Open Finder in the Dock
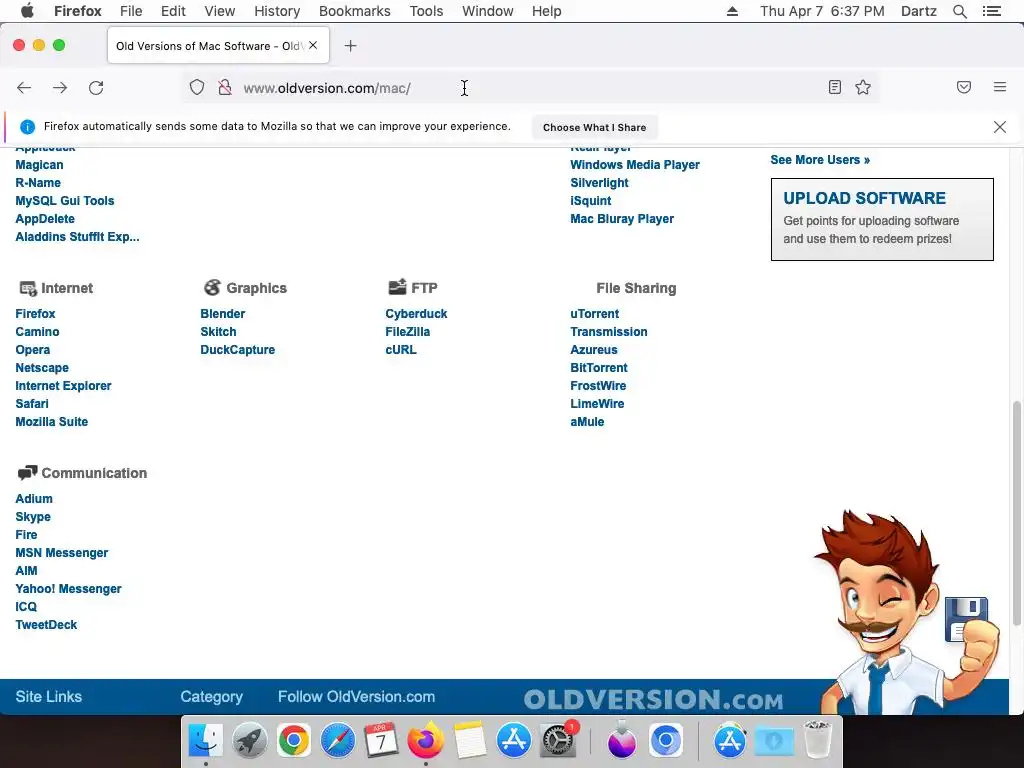The height and width of the screenshot is (768, 1024). (206, 741)
